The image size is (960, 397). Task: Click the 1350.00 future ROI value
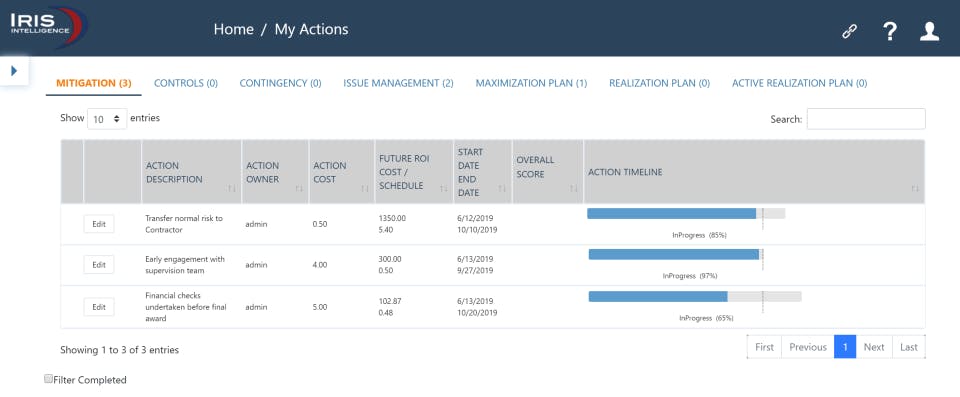click(x=392, y=218)
